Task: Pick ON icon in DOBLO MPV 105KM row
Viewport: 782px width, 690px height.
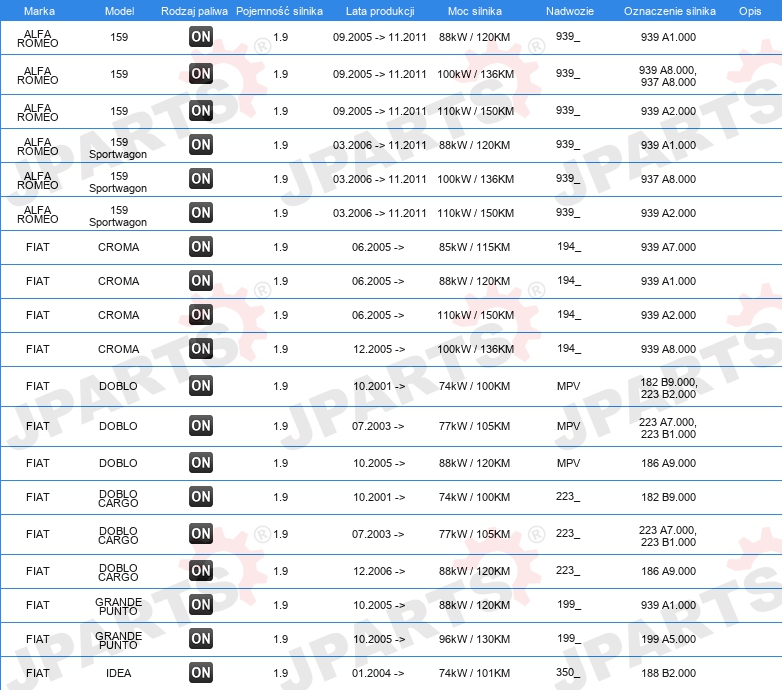Action: 201,425
